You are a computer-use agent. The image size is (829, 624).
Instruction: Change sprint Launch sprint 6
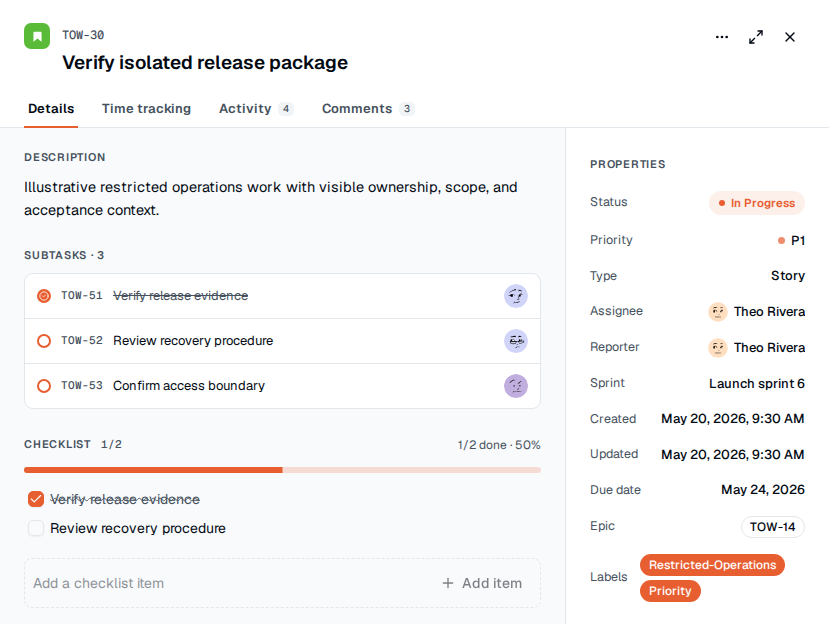click(757, 383)
